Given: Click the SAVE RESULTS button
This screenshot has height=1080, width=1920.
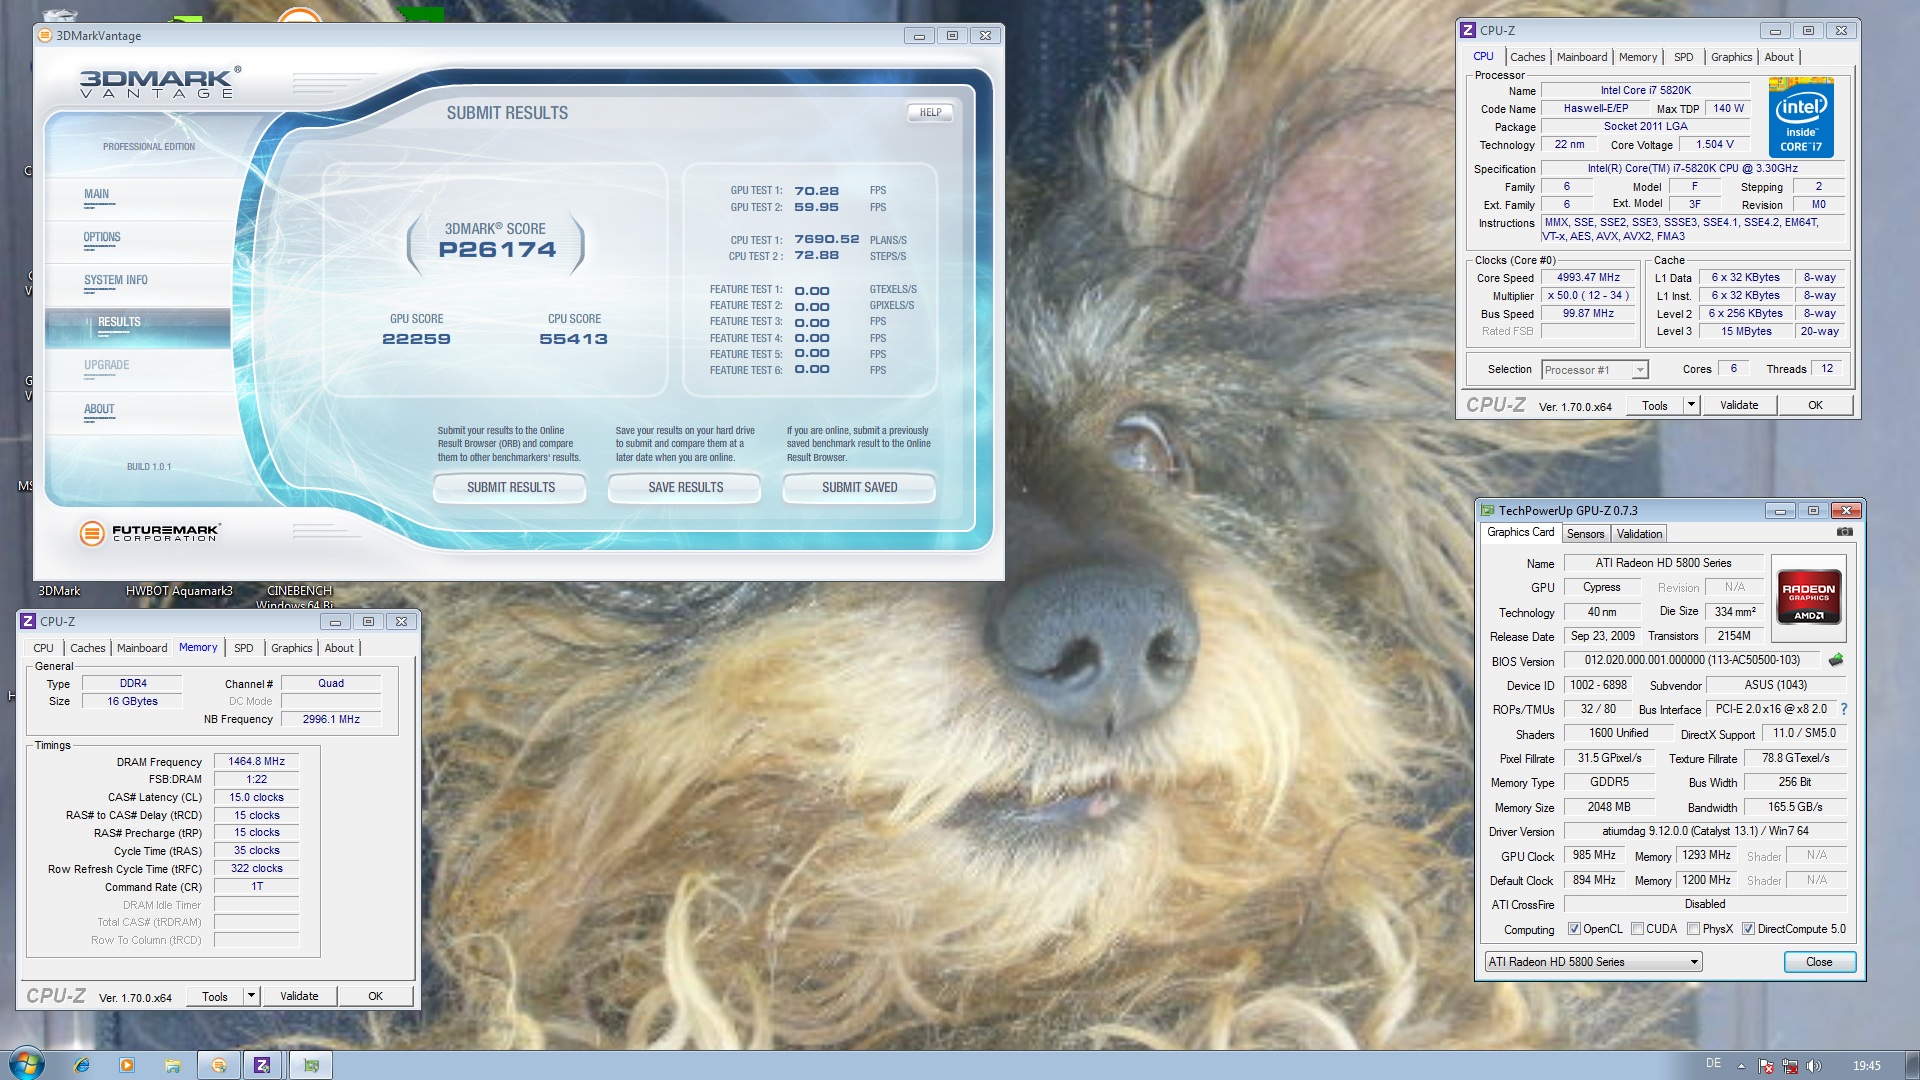Looking at the screenshot, I should pyautogui.click(x=685, y=488).
